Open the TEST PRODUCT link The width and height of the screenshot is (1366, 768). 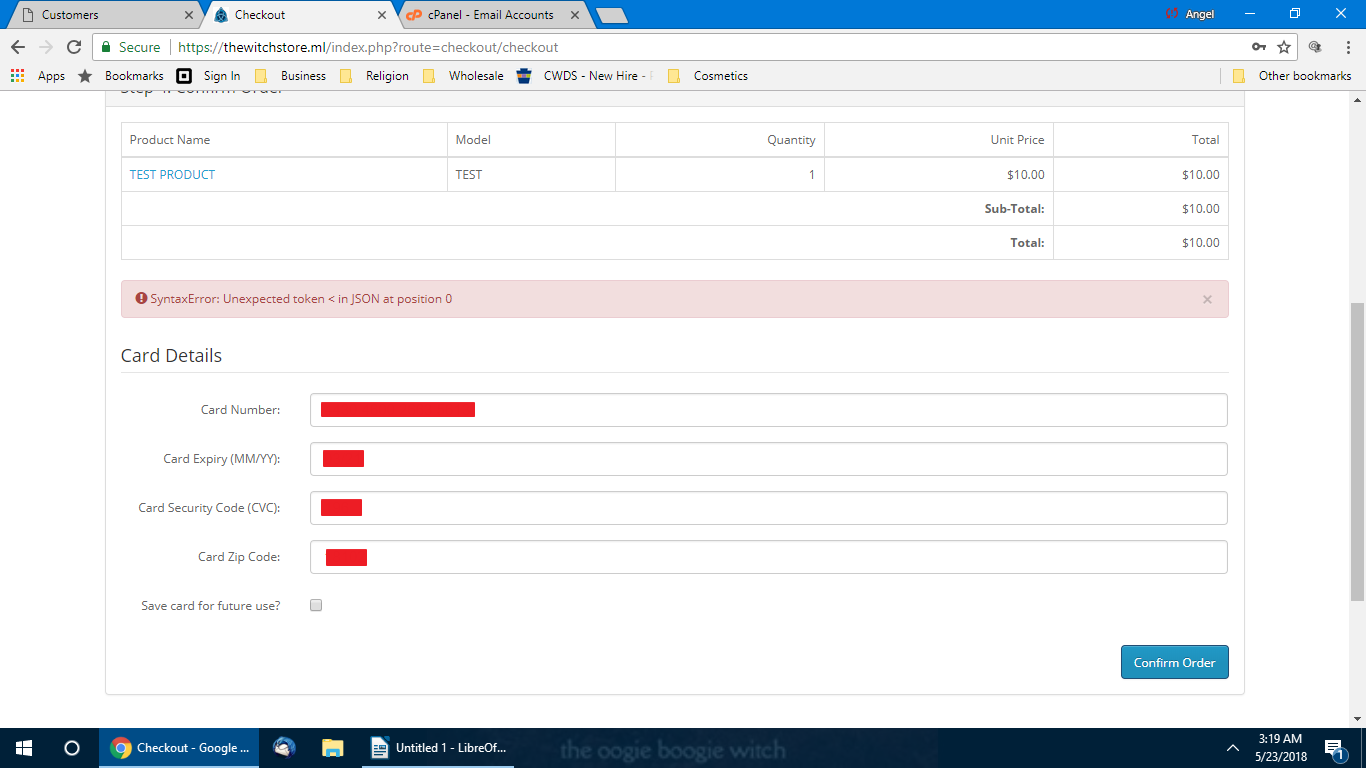coord(172,175)
